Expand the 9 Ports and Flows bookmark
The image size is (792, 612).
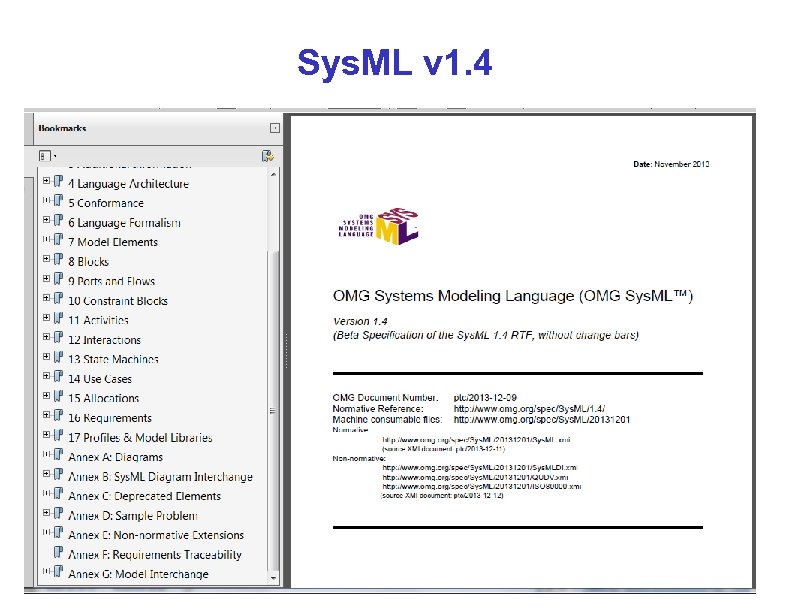(x=46, y=279)
